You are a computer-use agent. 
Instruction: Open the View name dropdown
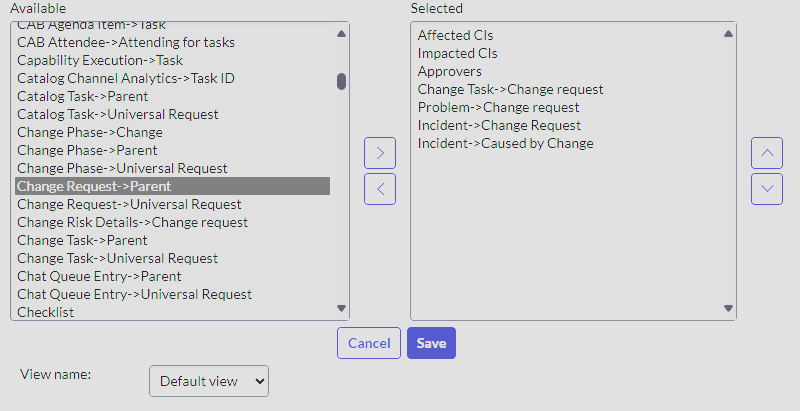point(209,381)
